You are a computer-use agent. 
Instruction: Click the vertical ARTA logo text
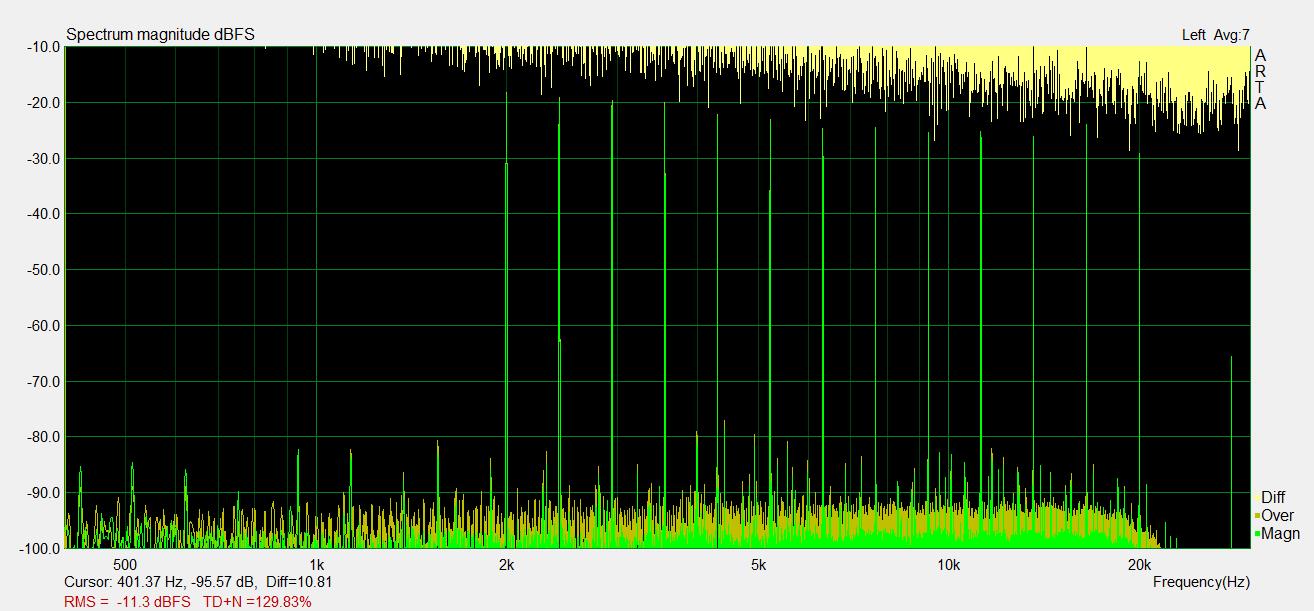tap(1260, 79)
